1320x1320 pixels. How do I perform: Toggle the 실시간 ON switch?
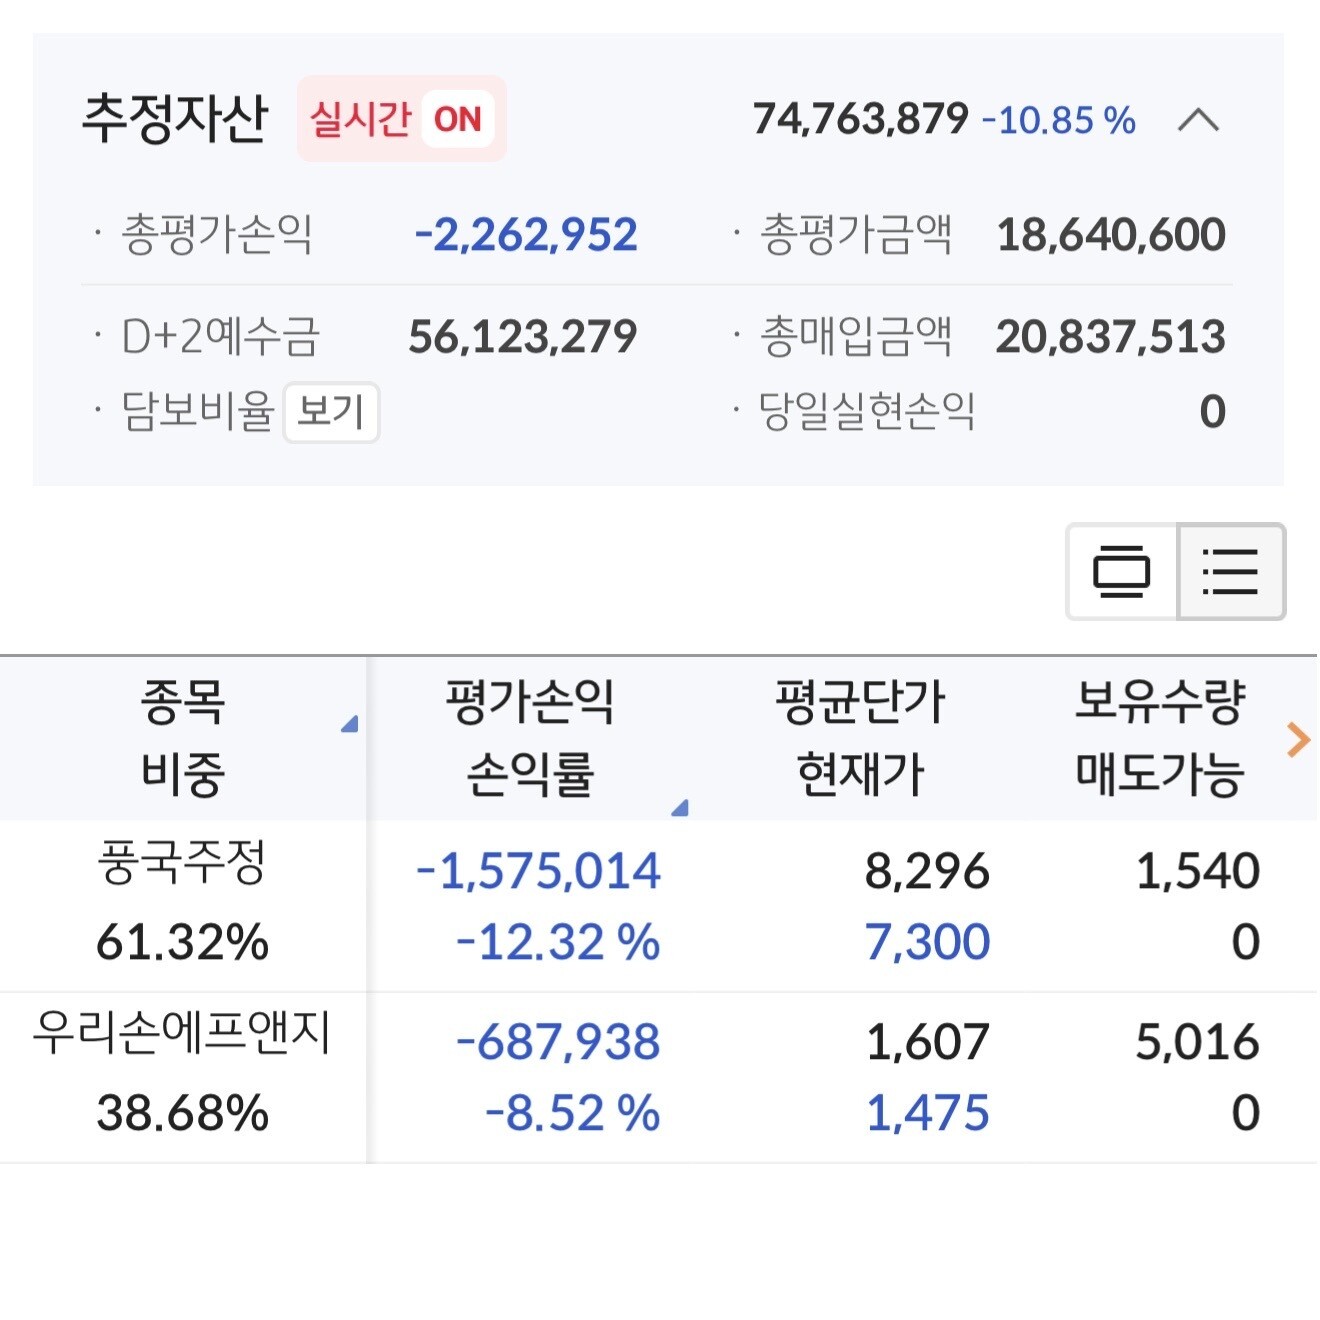click(x=402, y=119)
